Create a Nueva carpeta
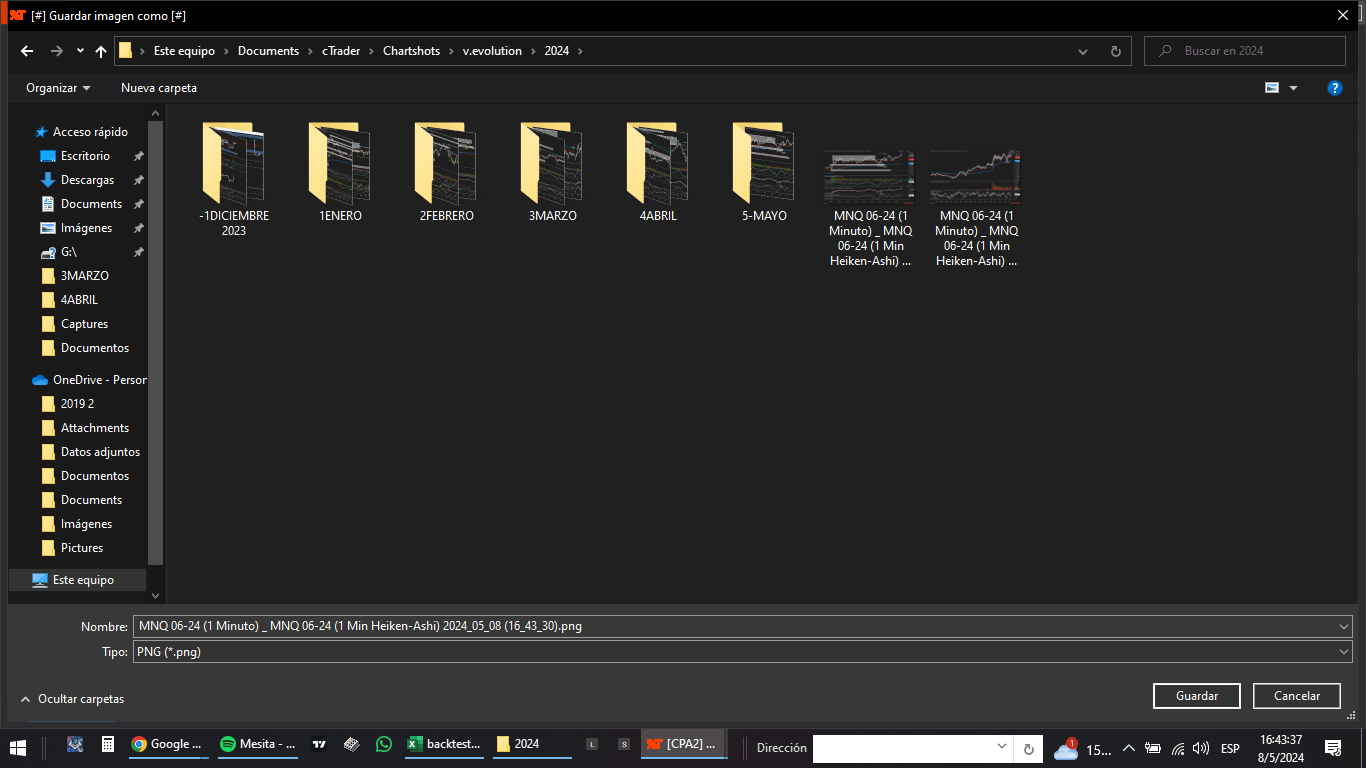1366x768 pixels. point(159,88)
